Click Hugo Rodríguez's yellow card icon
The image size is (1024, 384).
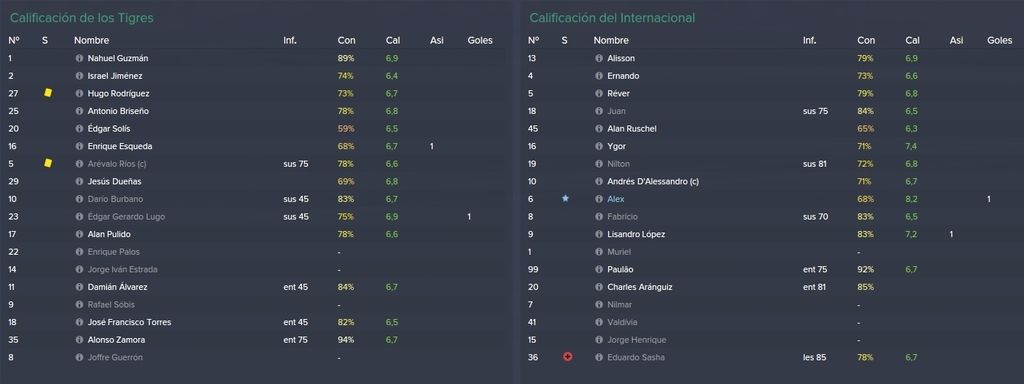[48, 93]
